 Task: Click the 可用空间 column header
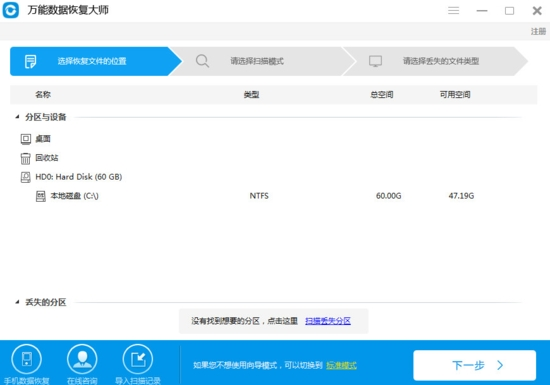pos(455,94)
